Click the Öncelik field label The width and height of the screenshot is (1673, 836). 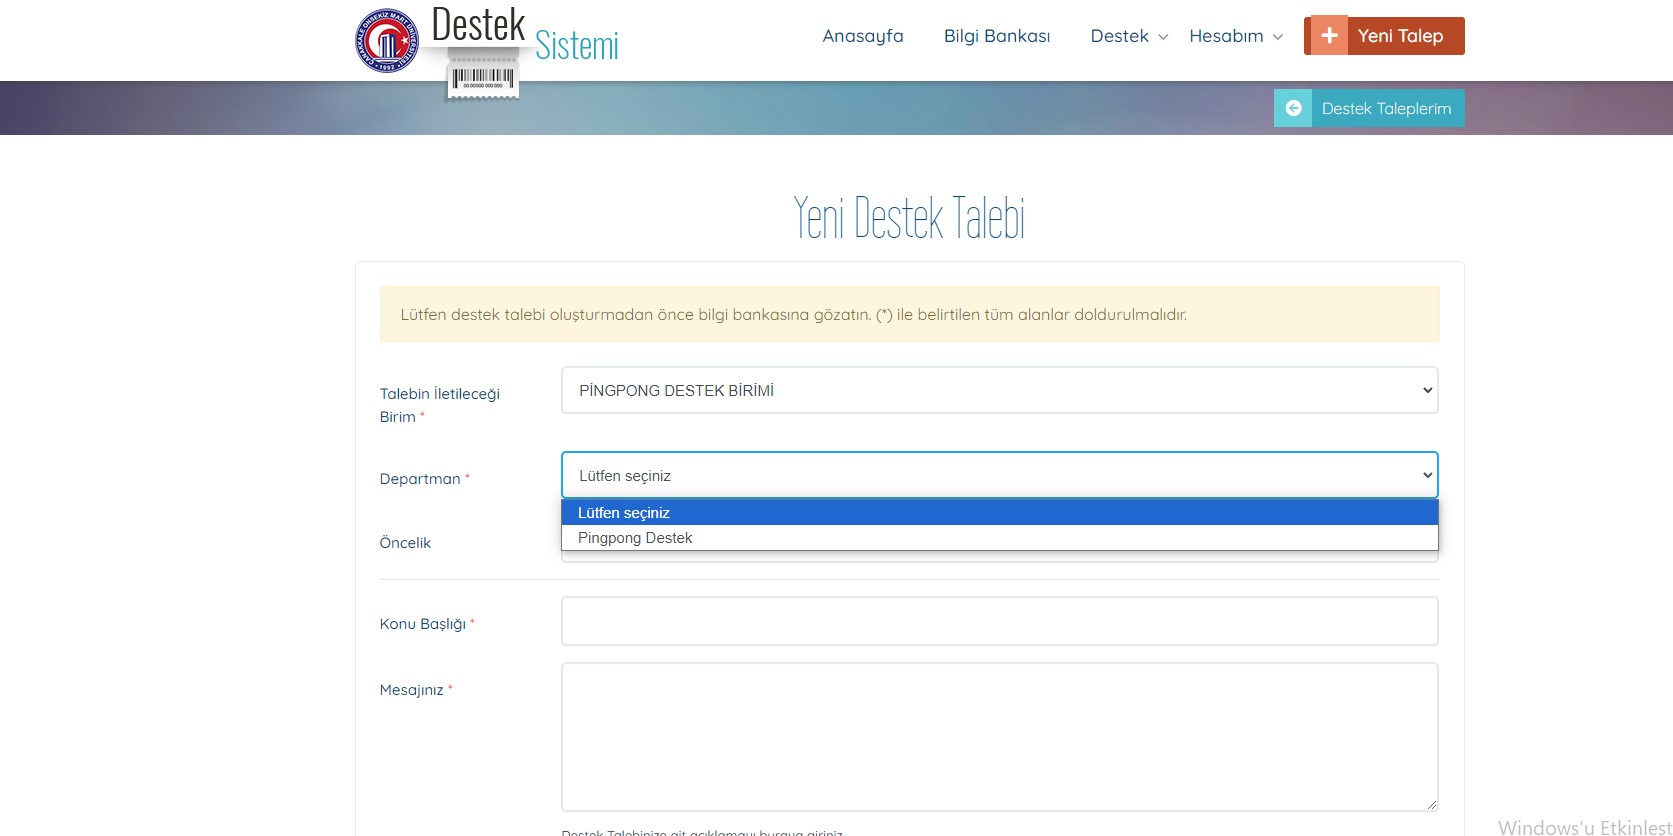click(405, 543)
